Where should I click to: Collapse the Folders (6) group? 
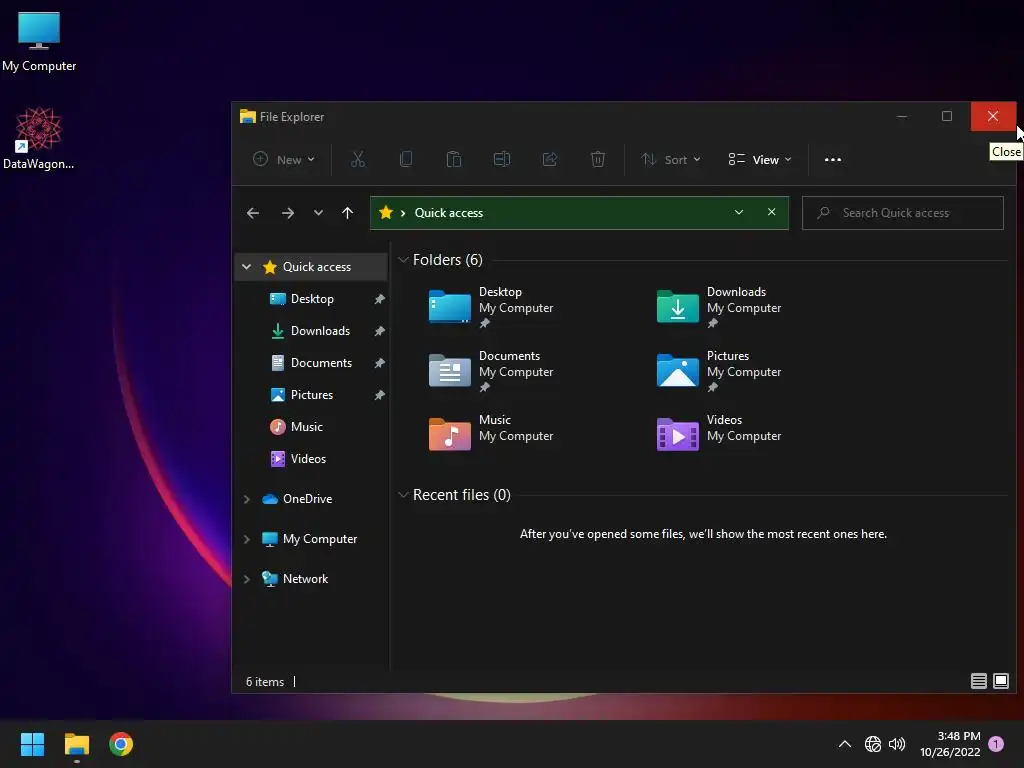[x=403, y=260]
